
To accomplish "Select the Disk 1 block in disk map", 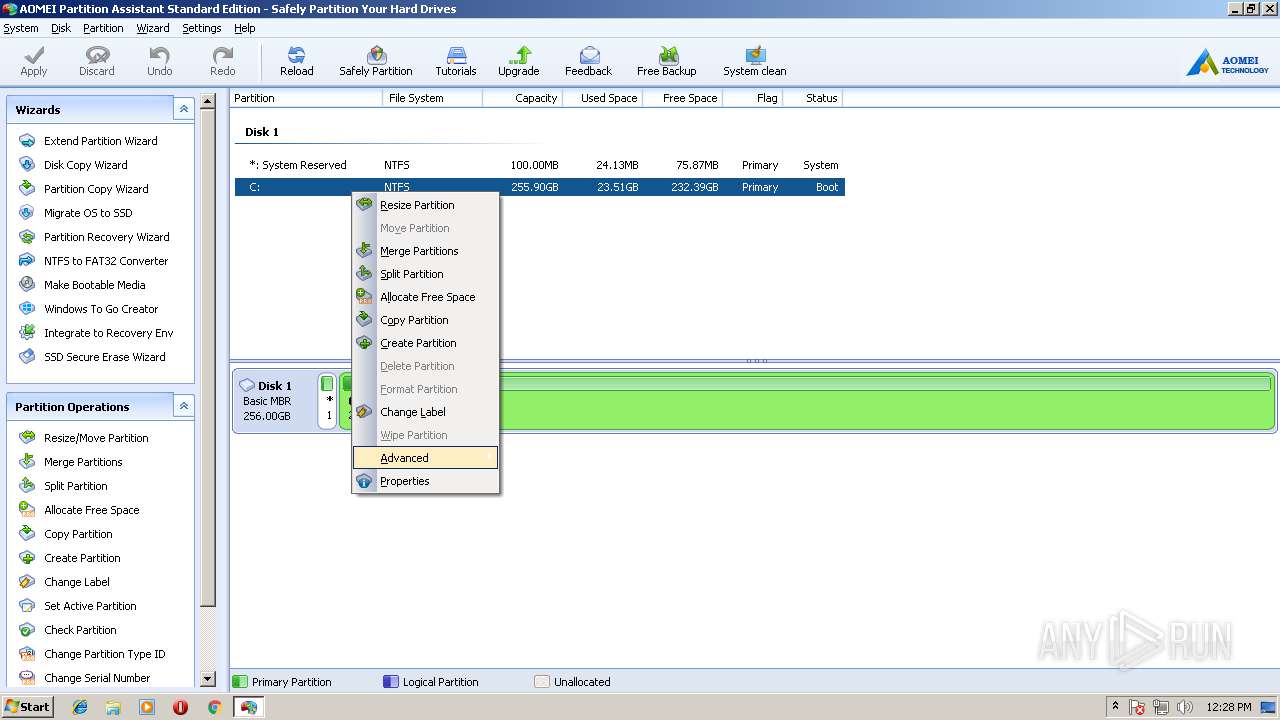I will click(x=274, y=400).
